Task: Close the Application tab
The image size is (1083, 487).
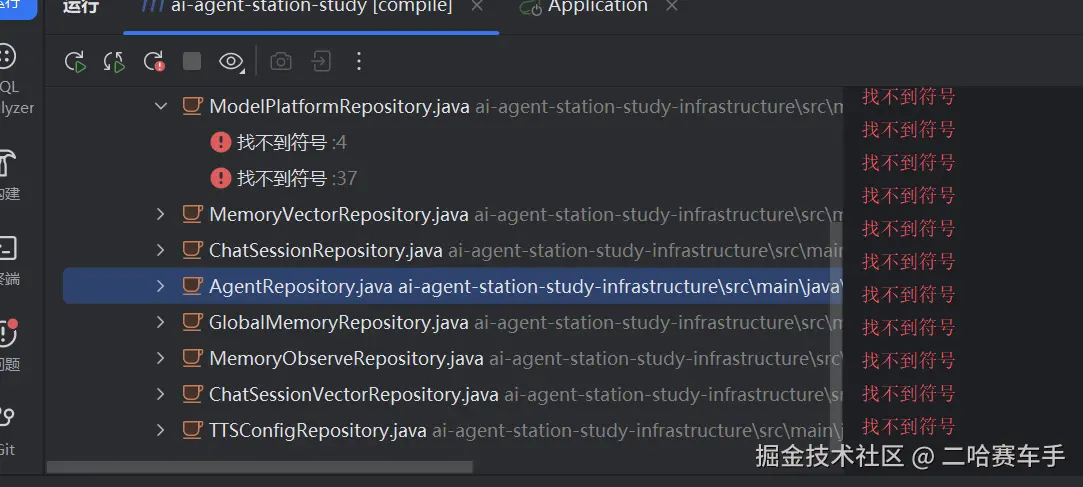Action: [671, 6]
